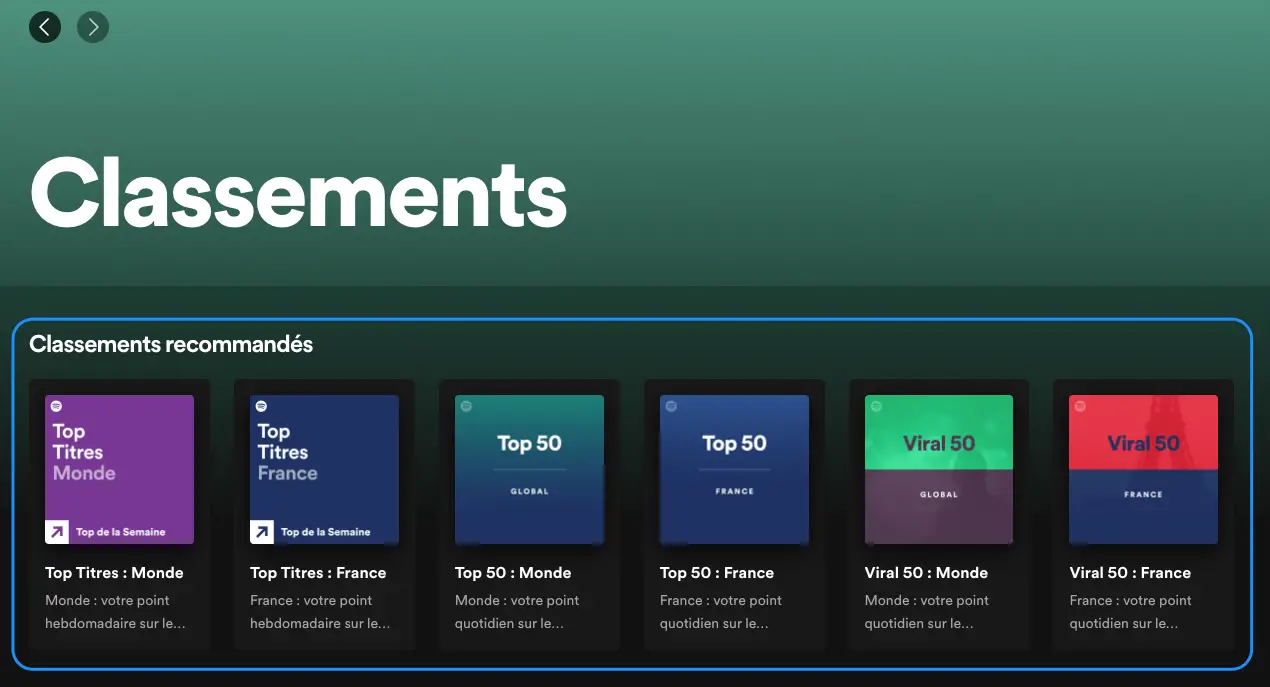This screenshot has height=687, width=1270.
Task: Click the 'Top 50 : France' title
Action: (x=717, y=573)
